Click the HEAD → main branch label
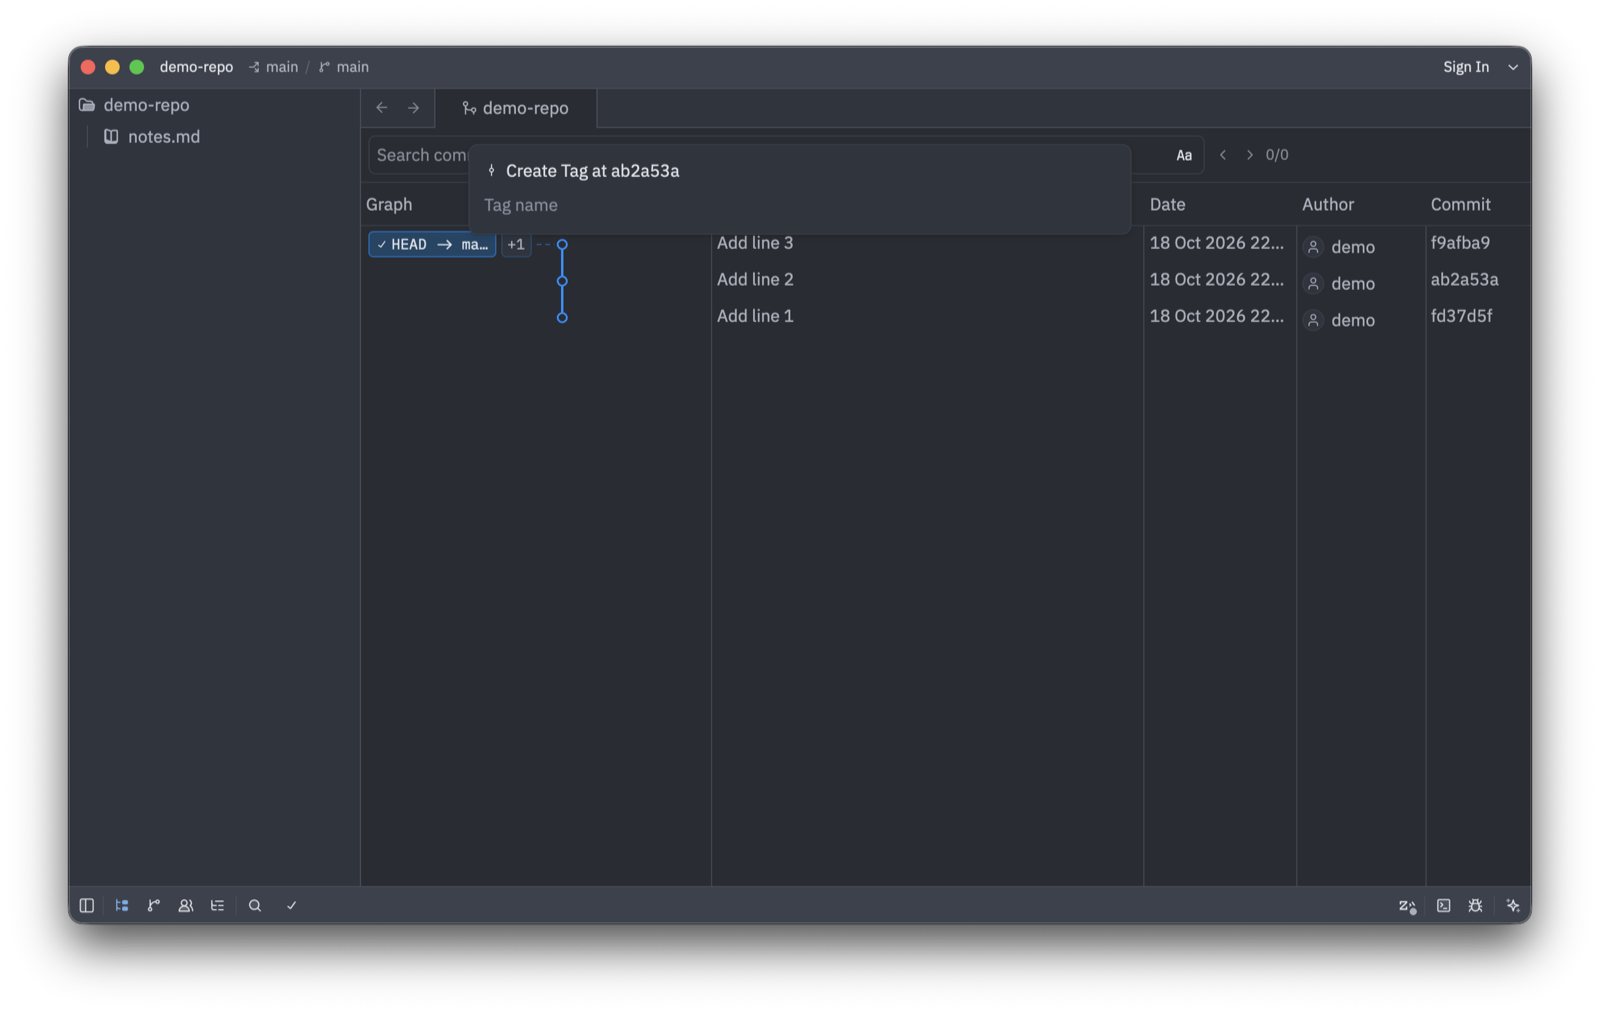Image resolution: width=1600 pixels, height=1014 pixels. [x=432, y=244]
